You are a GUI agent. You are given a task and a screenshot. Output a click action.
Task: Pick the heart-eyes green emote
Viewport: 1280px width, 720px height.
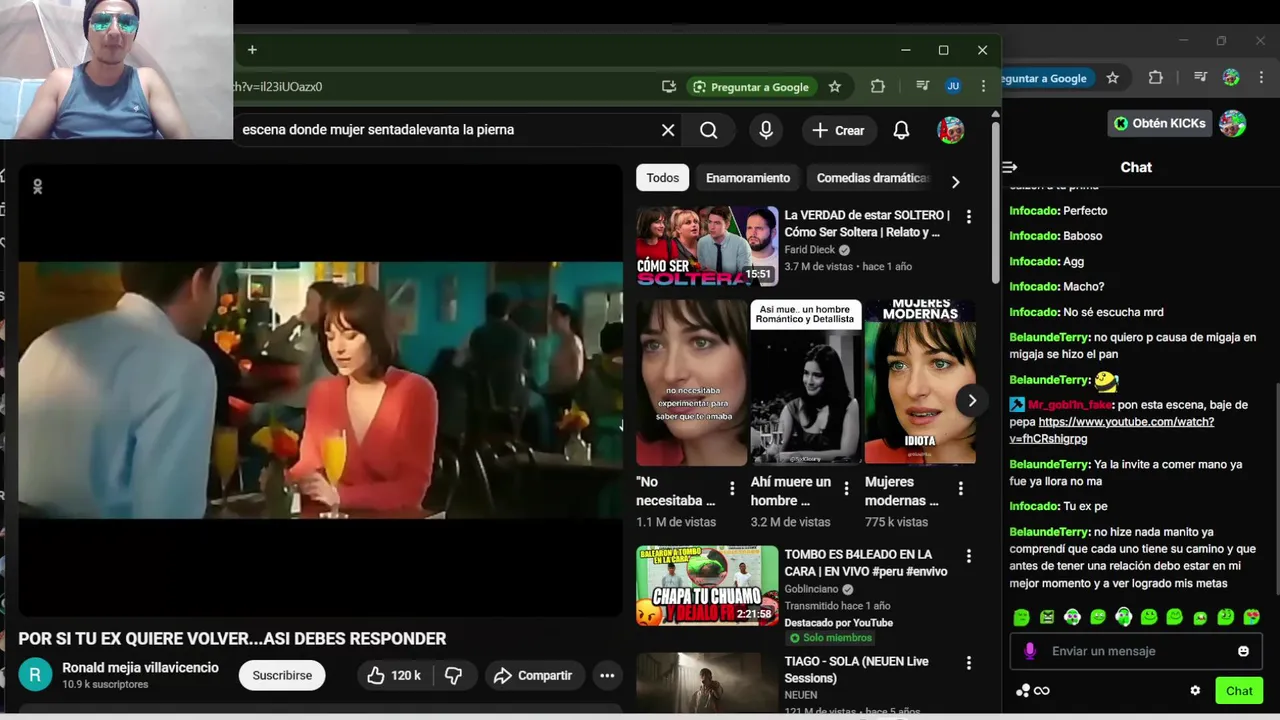tap(1251, 617)
